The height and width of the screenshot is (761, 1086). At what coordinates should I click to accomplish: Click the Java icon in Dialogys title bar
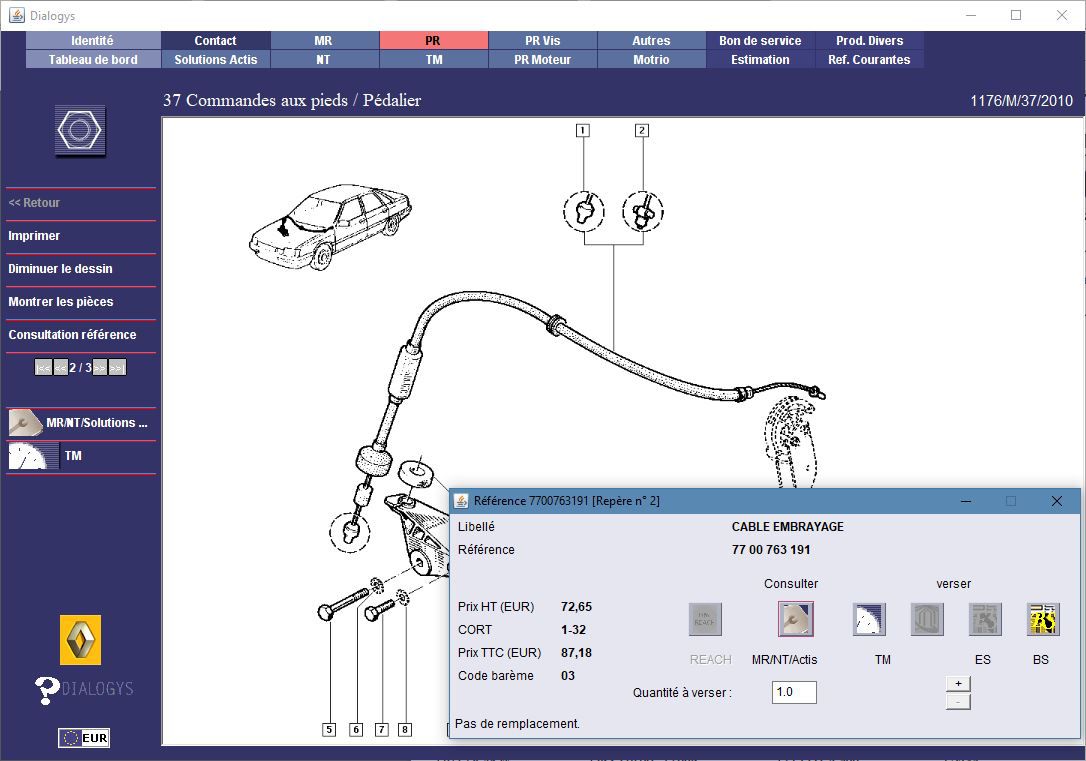coord(17,15)
